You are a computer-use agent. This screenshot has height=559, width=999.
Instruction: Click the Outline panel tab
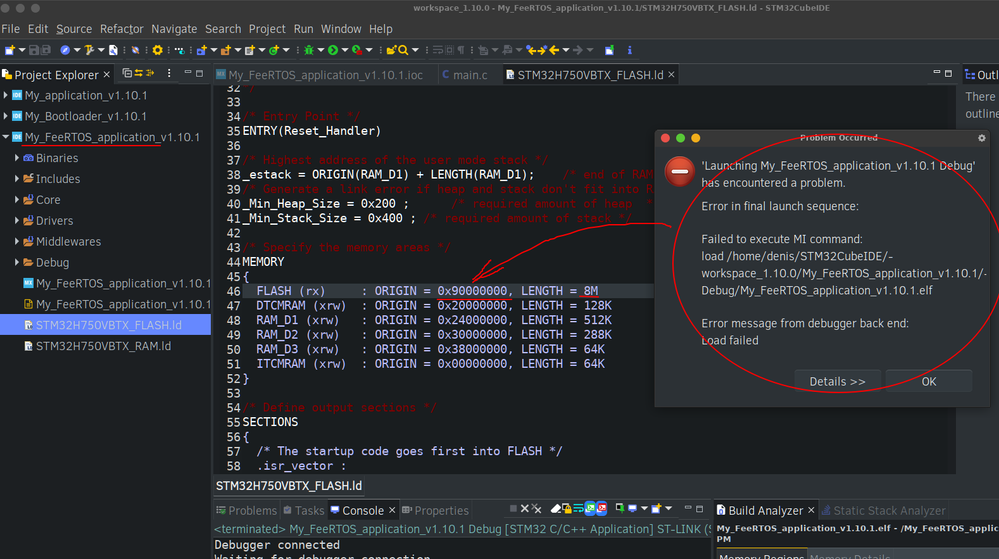tap(982, 75)
